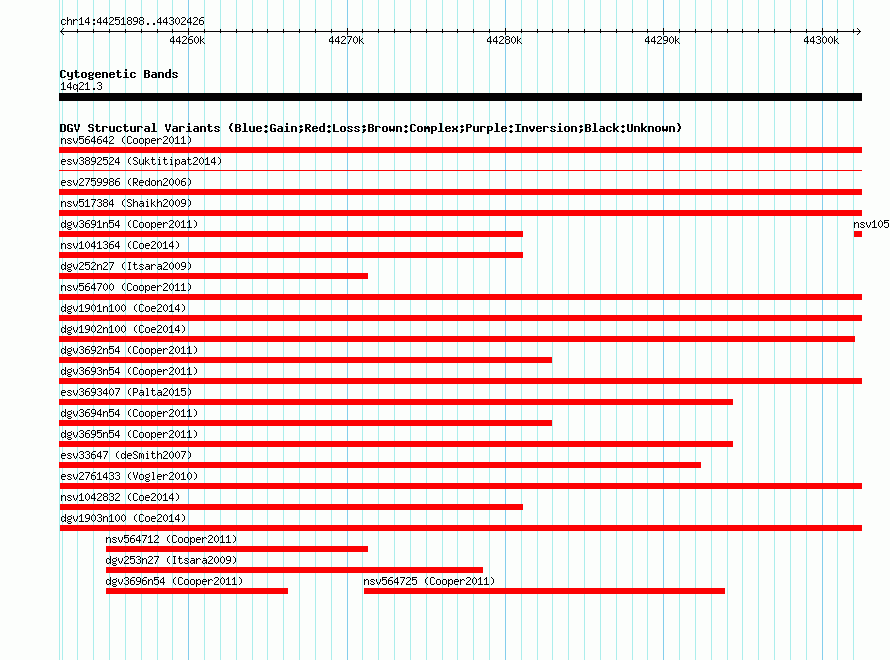Open dgv3692n54 (Cooper2011) label
This screenshot has height=660, width=890.
pos(129,350)
